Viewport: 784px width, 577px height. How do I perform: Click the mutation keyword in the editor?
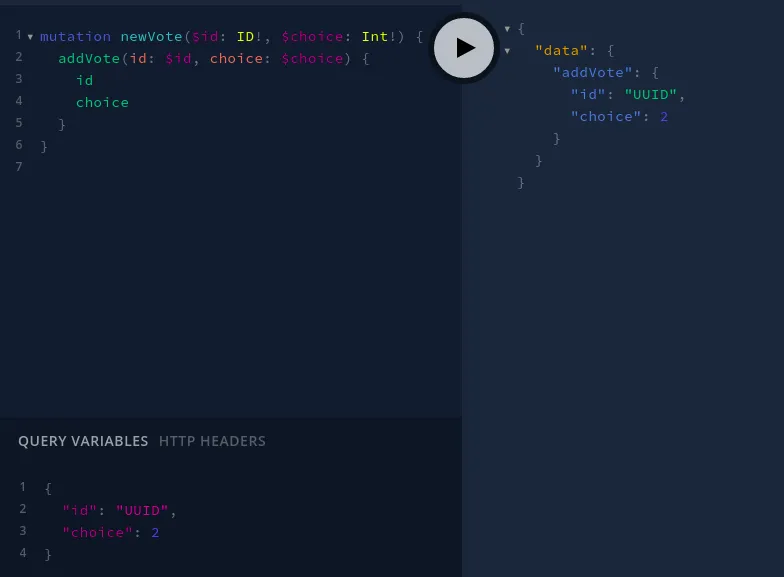(x=75, y=37)
